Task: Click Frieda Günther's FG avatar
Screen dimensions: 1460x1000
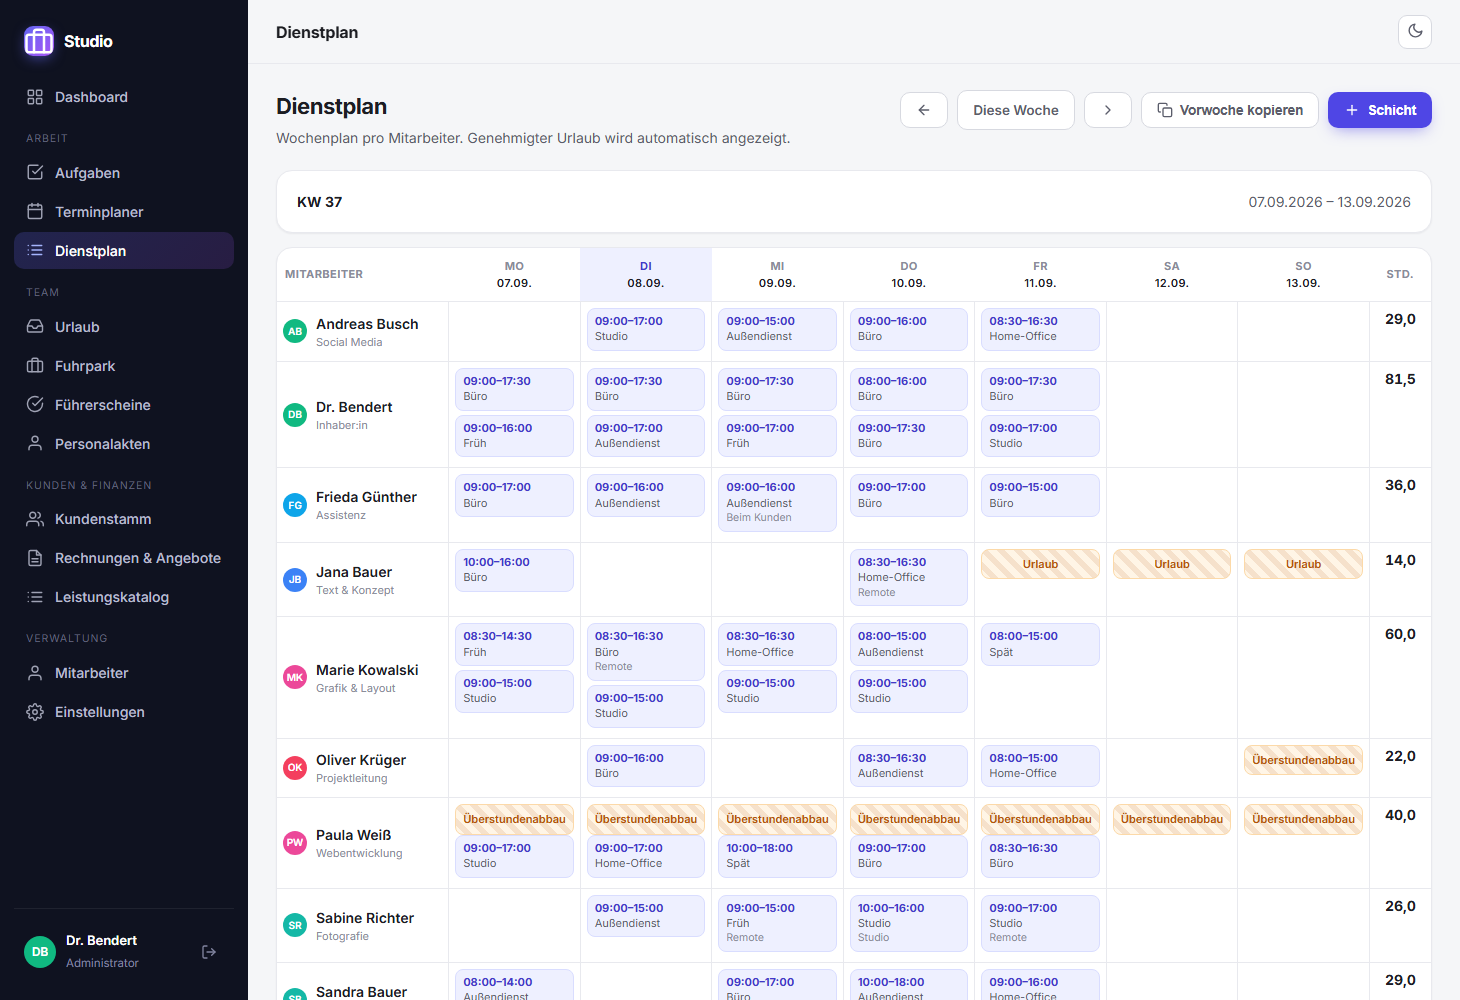Action: (x=295, y=505)
